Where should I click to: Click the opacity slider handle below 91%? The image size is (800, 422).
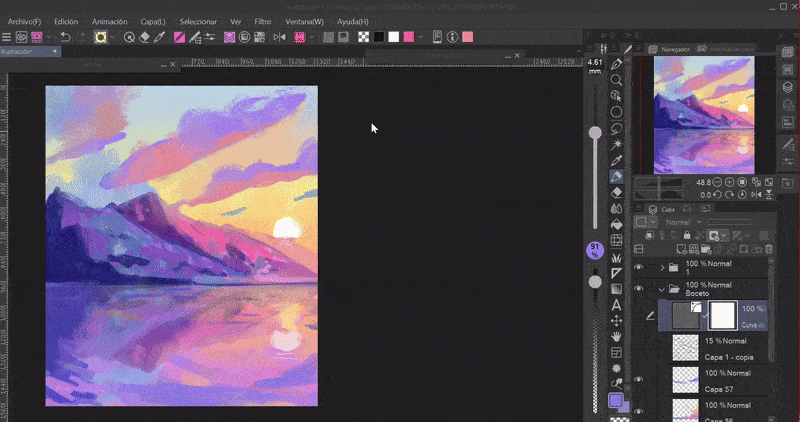[595, 282]
